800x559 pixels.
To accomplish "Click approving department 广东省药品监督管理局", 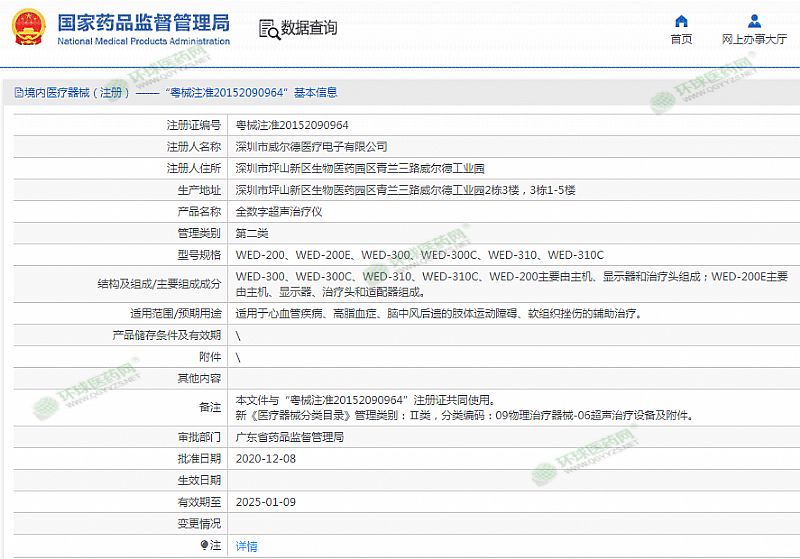I will [289, 437].
